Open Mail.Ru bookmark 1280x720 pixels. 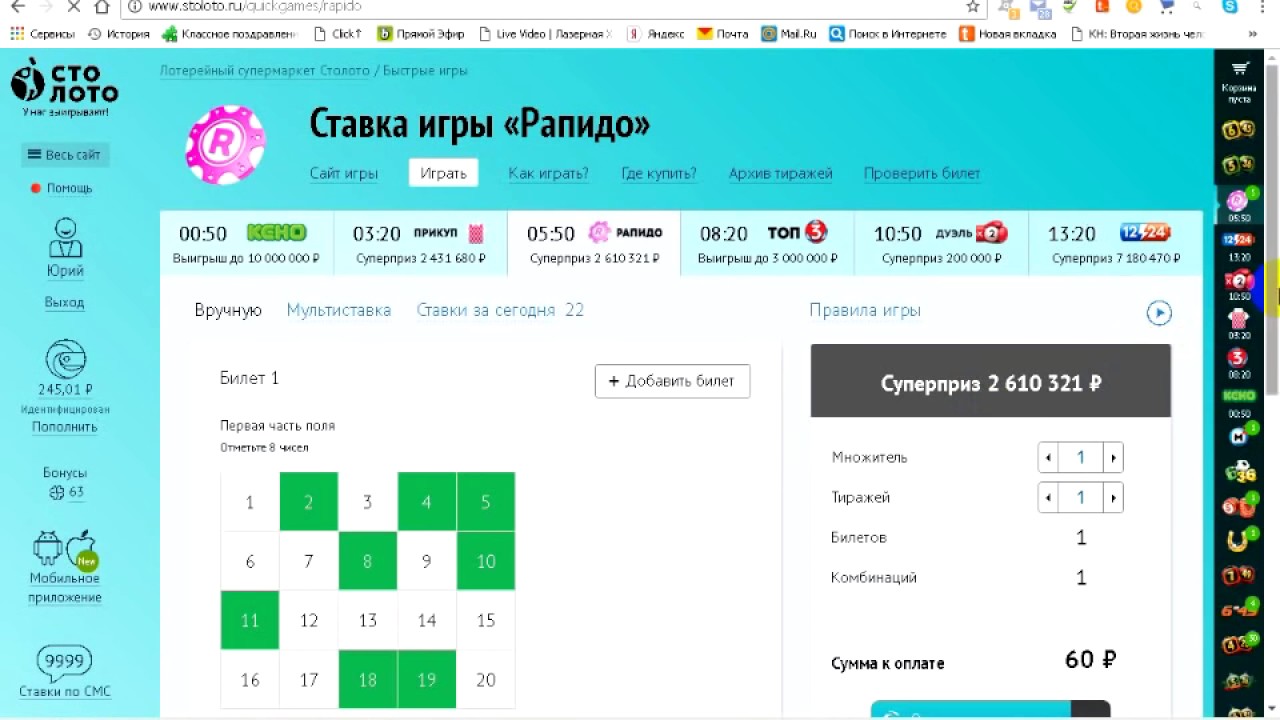(789, 34)
